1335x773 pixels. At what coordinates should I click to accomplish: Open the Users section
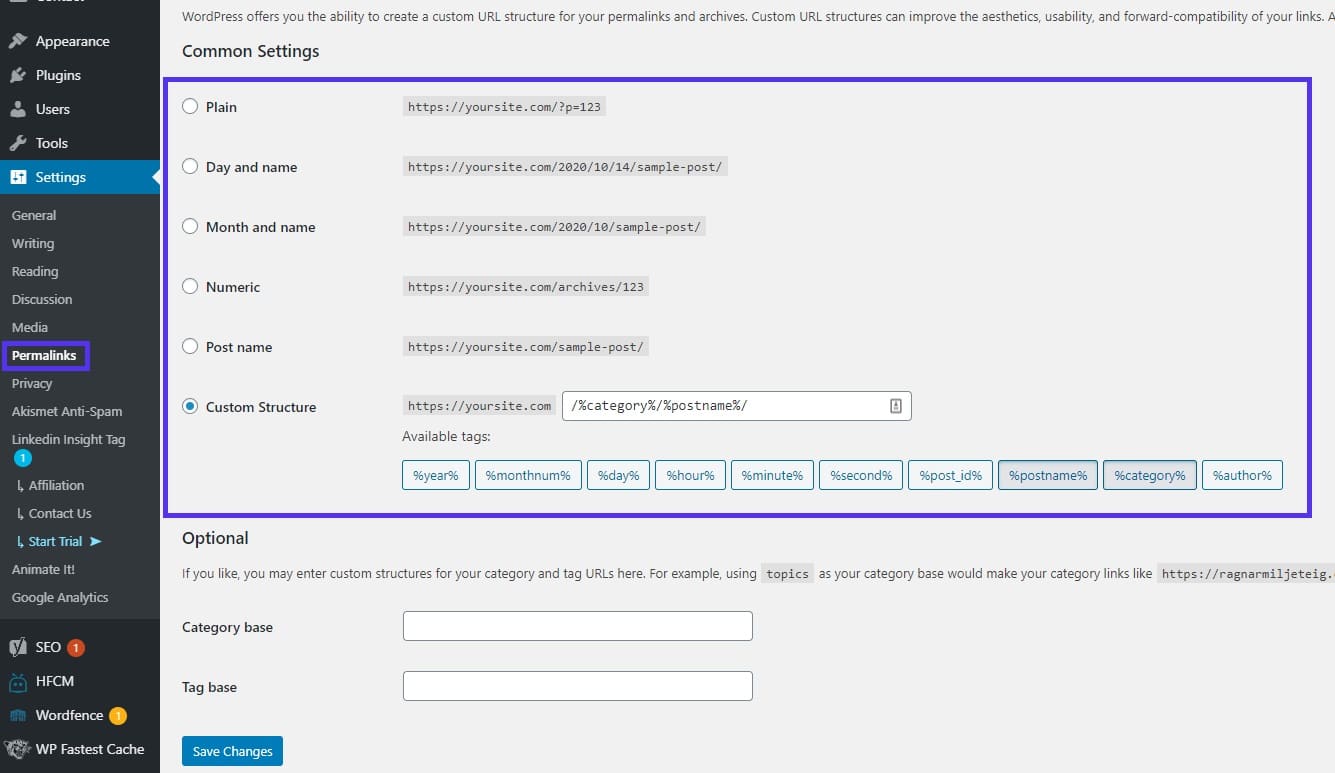click(x=50, y=109)
